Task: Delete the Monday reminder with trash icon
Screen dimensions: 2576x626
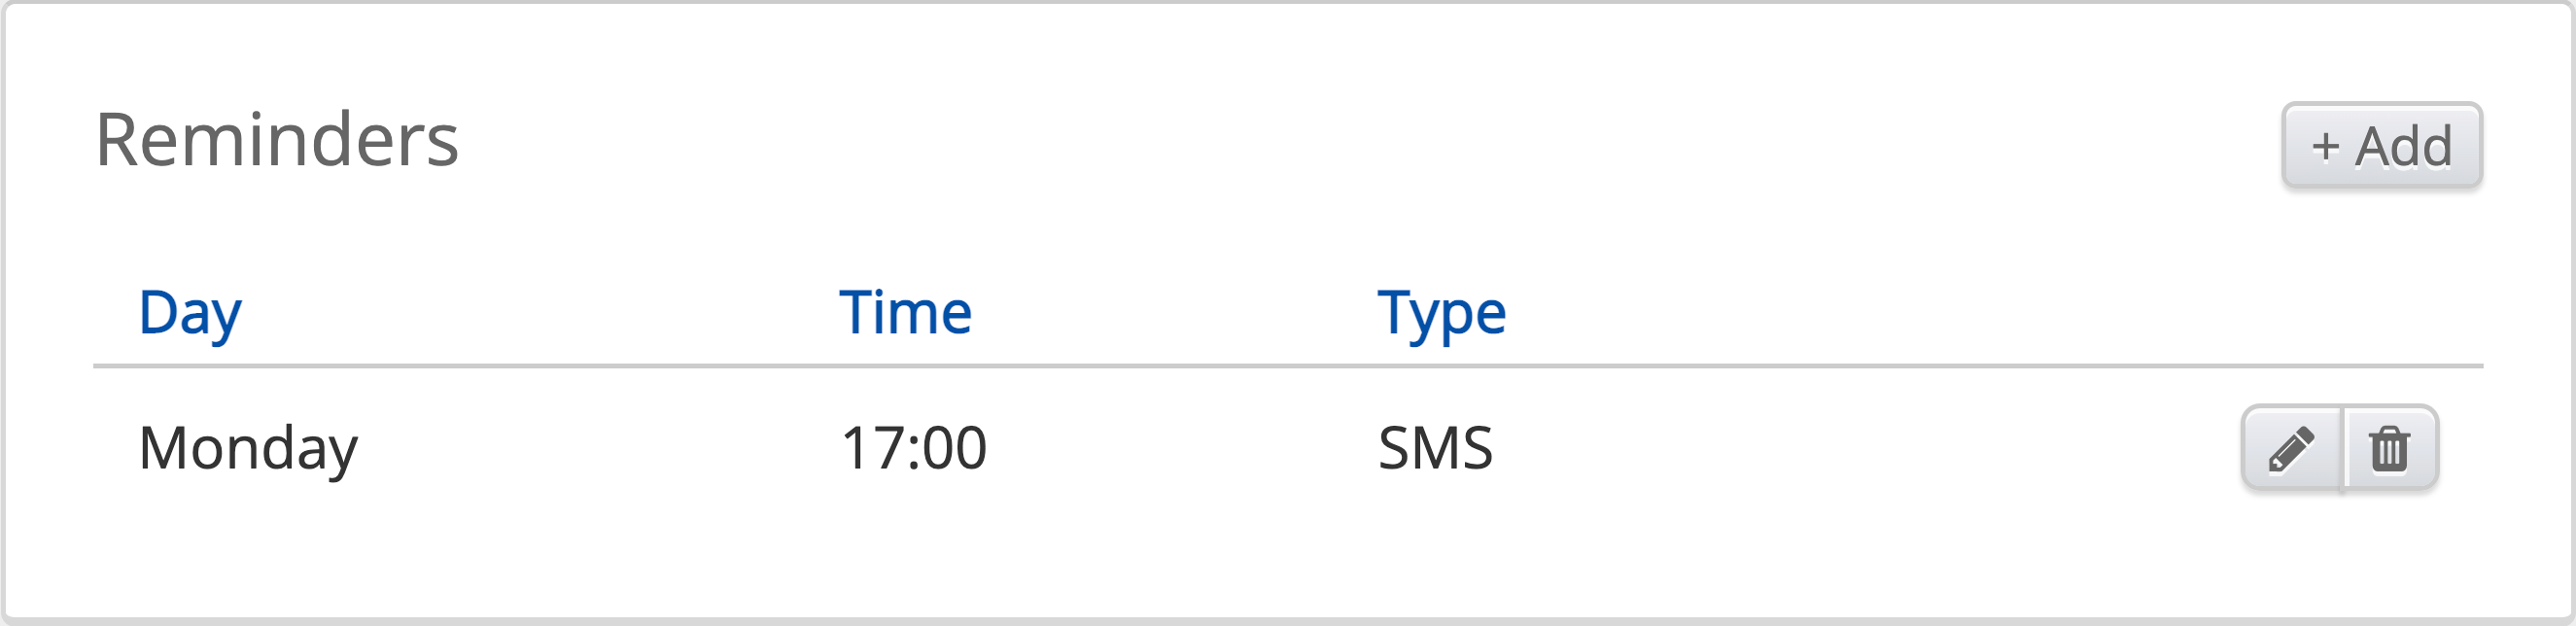Action: (x=2389, y=448)
